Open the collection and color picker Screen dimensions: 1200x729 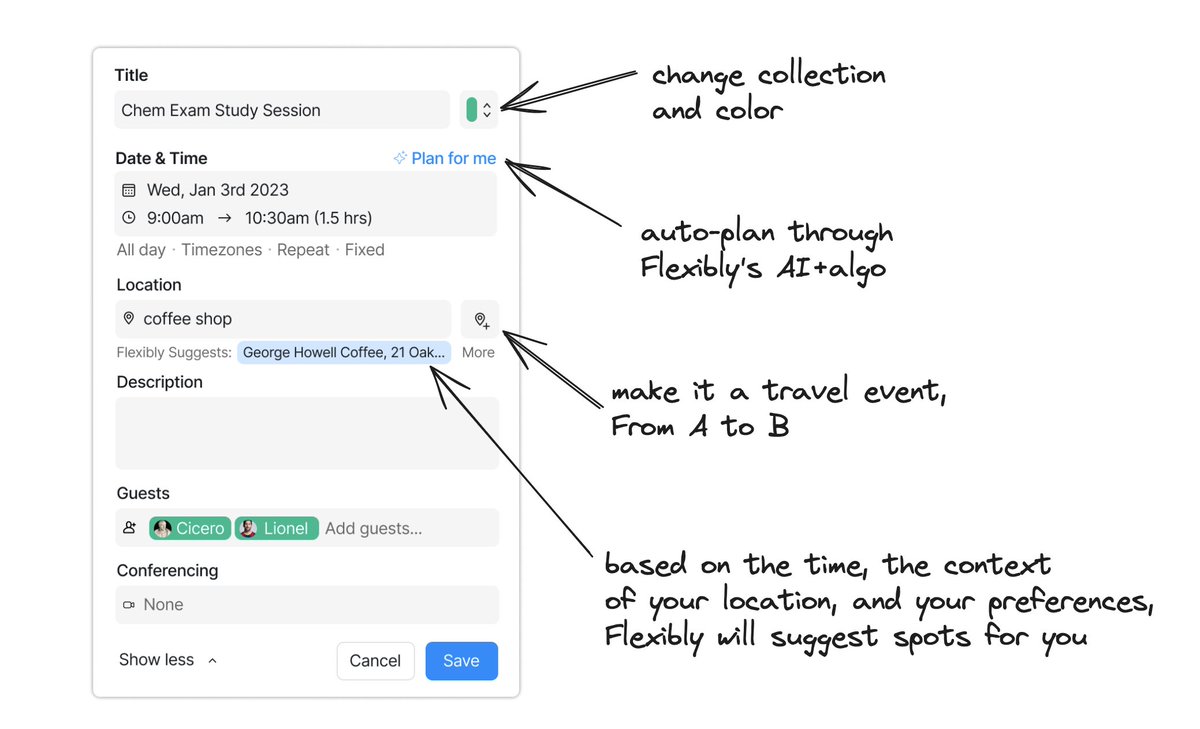click(x=479, y=110)
